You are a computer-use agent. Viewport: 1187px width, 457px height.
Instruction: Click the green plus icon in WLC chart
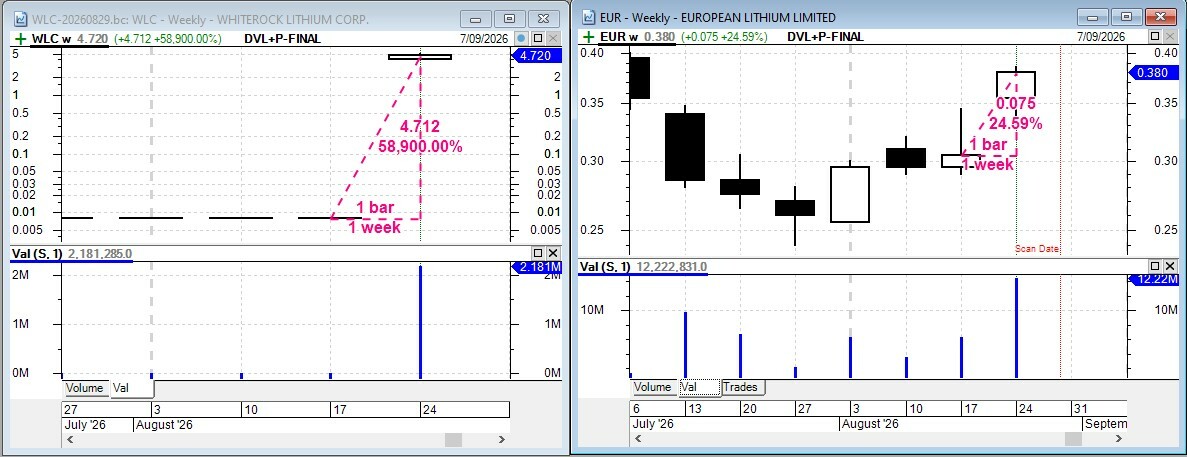point(20,38)
